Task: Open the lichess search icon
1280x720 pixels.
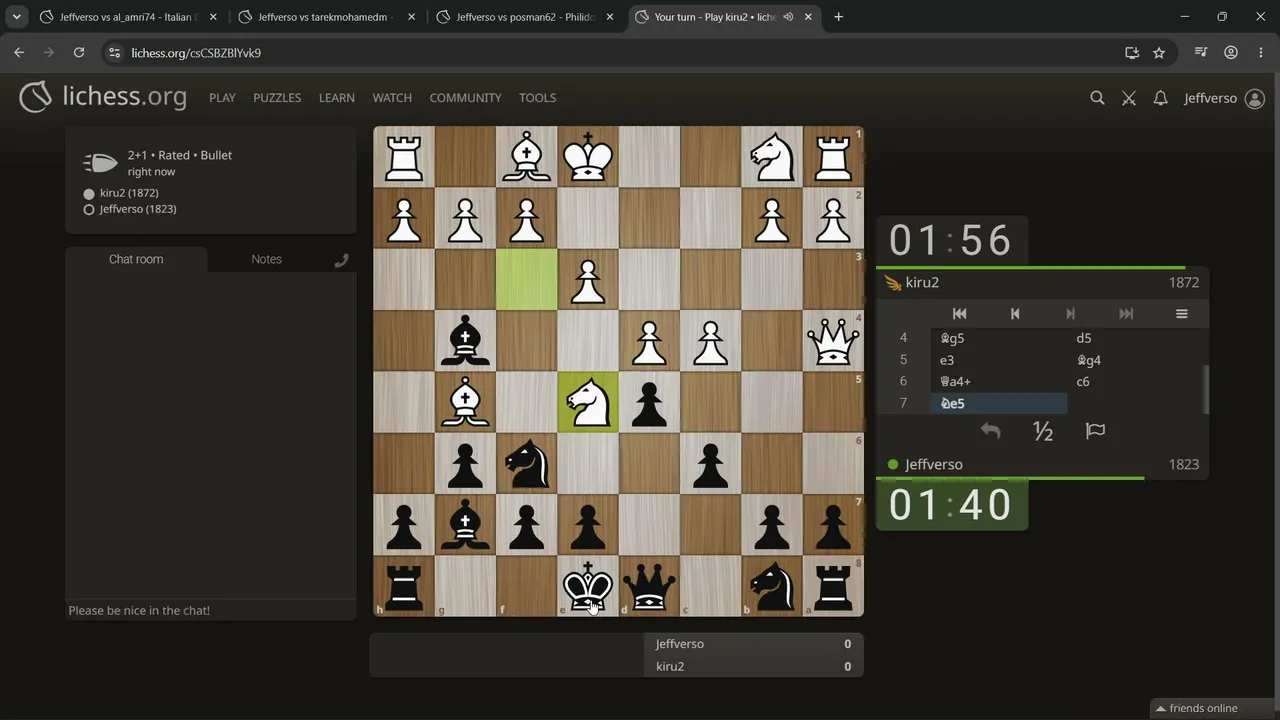Action: [1097, 98]
